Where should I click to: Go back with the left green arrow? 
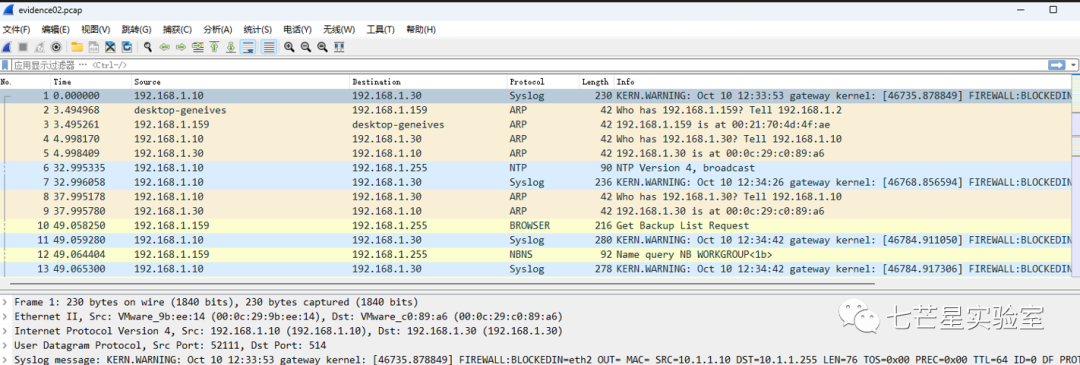[x=164, y=47]
